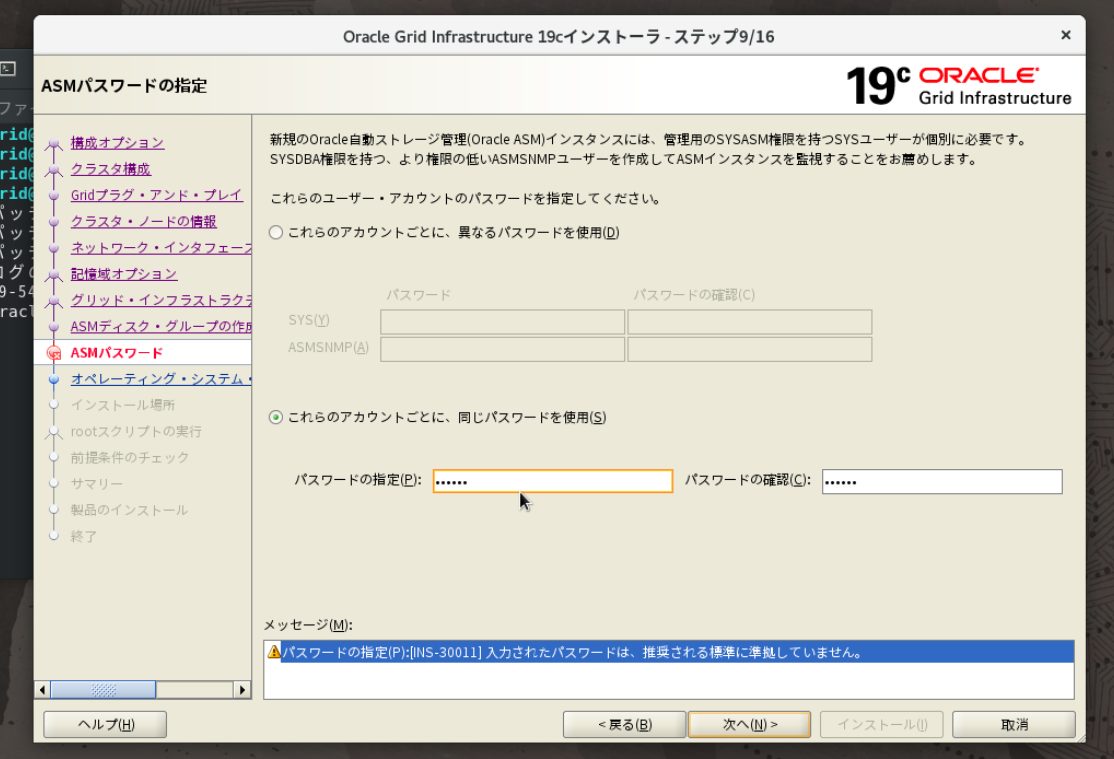Viewport: 1114px width, 759px height.
Task: Click the red ASMパスワード step icon
Action: (53, 352)
